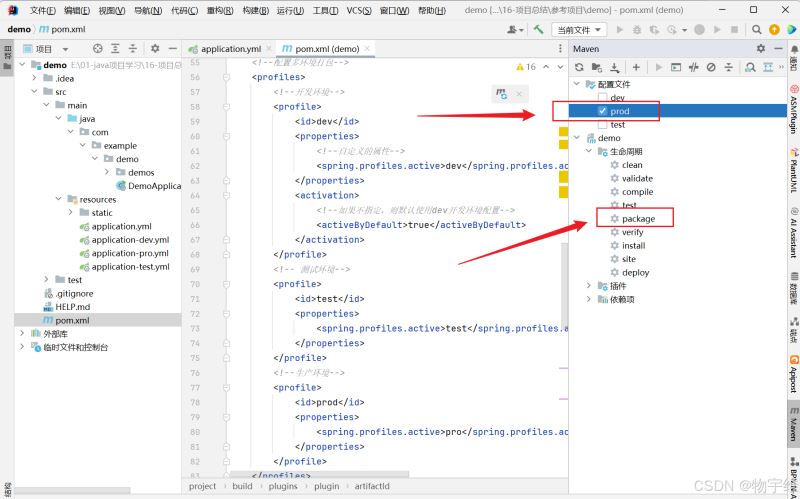The image size is (800, 499).
Task: Open Maven panel settings gear
Action: [x=761, y=48]
